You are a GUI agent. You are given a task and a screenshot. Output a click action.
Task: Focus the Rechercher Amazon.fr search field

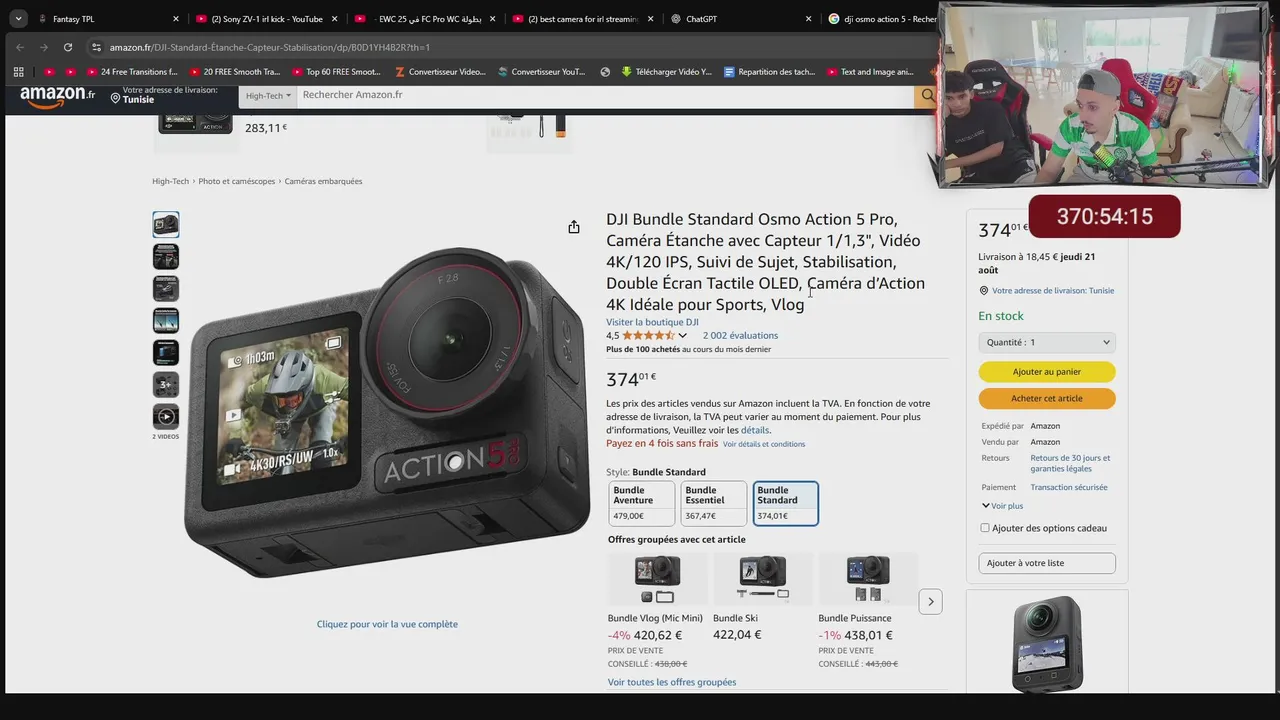pos(605,95)
